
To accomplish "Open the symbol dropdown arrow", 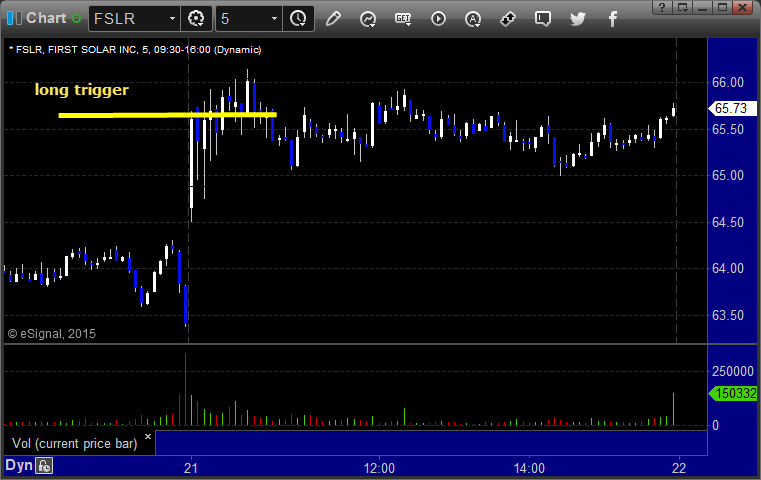I will click(x=172, y=19).
